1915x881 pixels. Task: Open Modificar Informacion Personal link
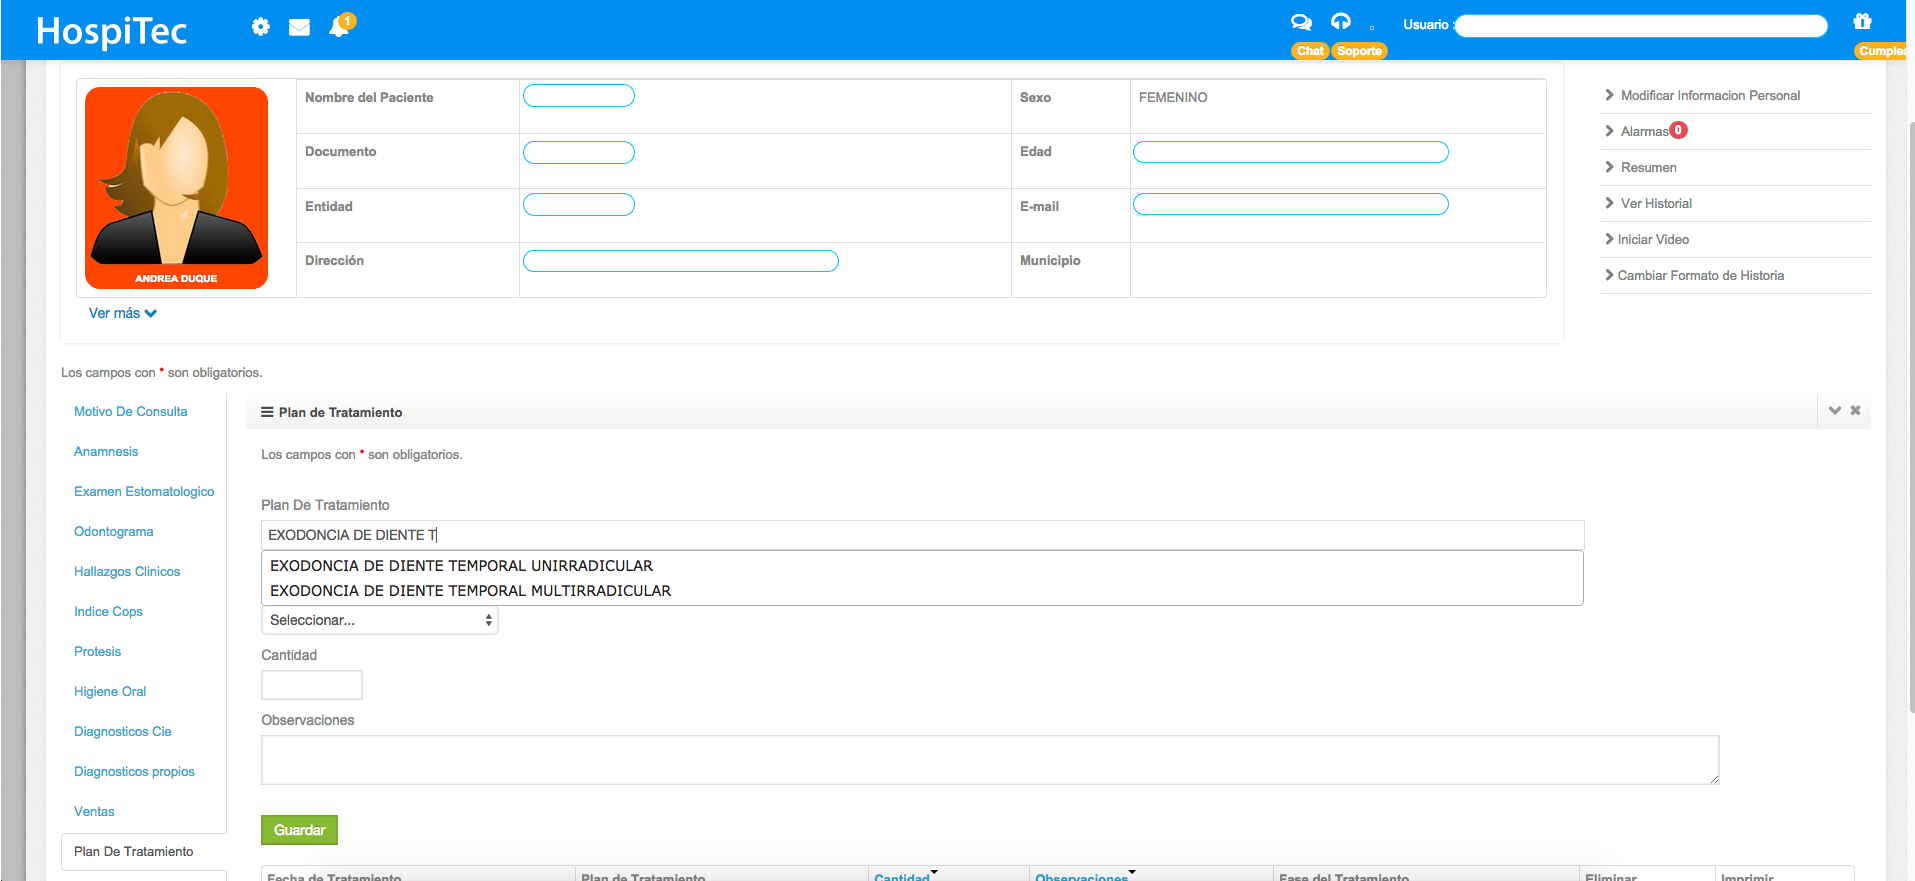[1710, 96]
